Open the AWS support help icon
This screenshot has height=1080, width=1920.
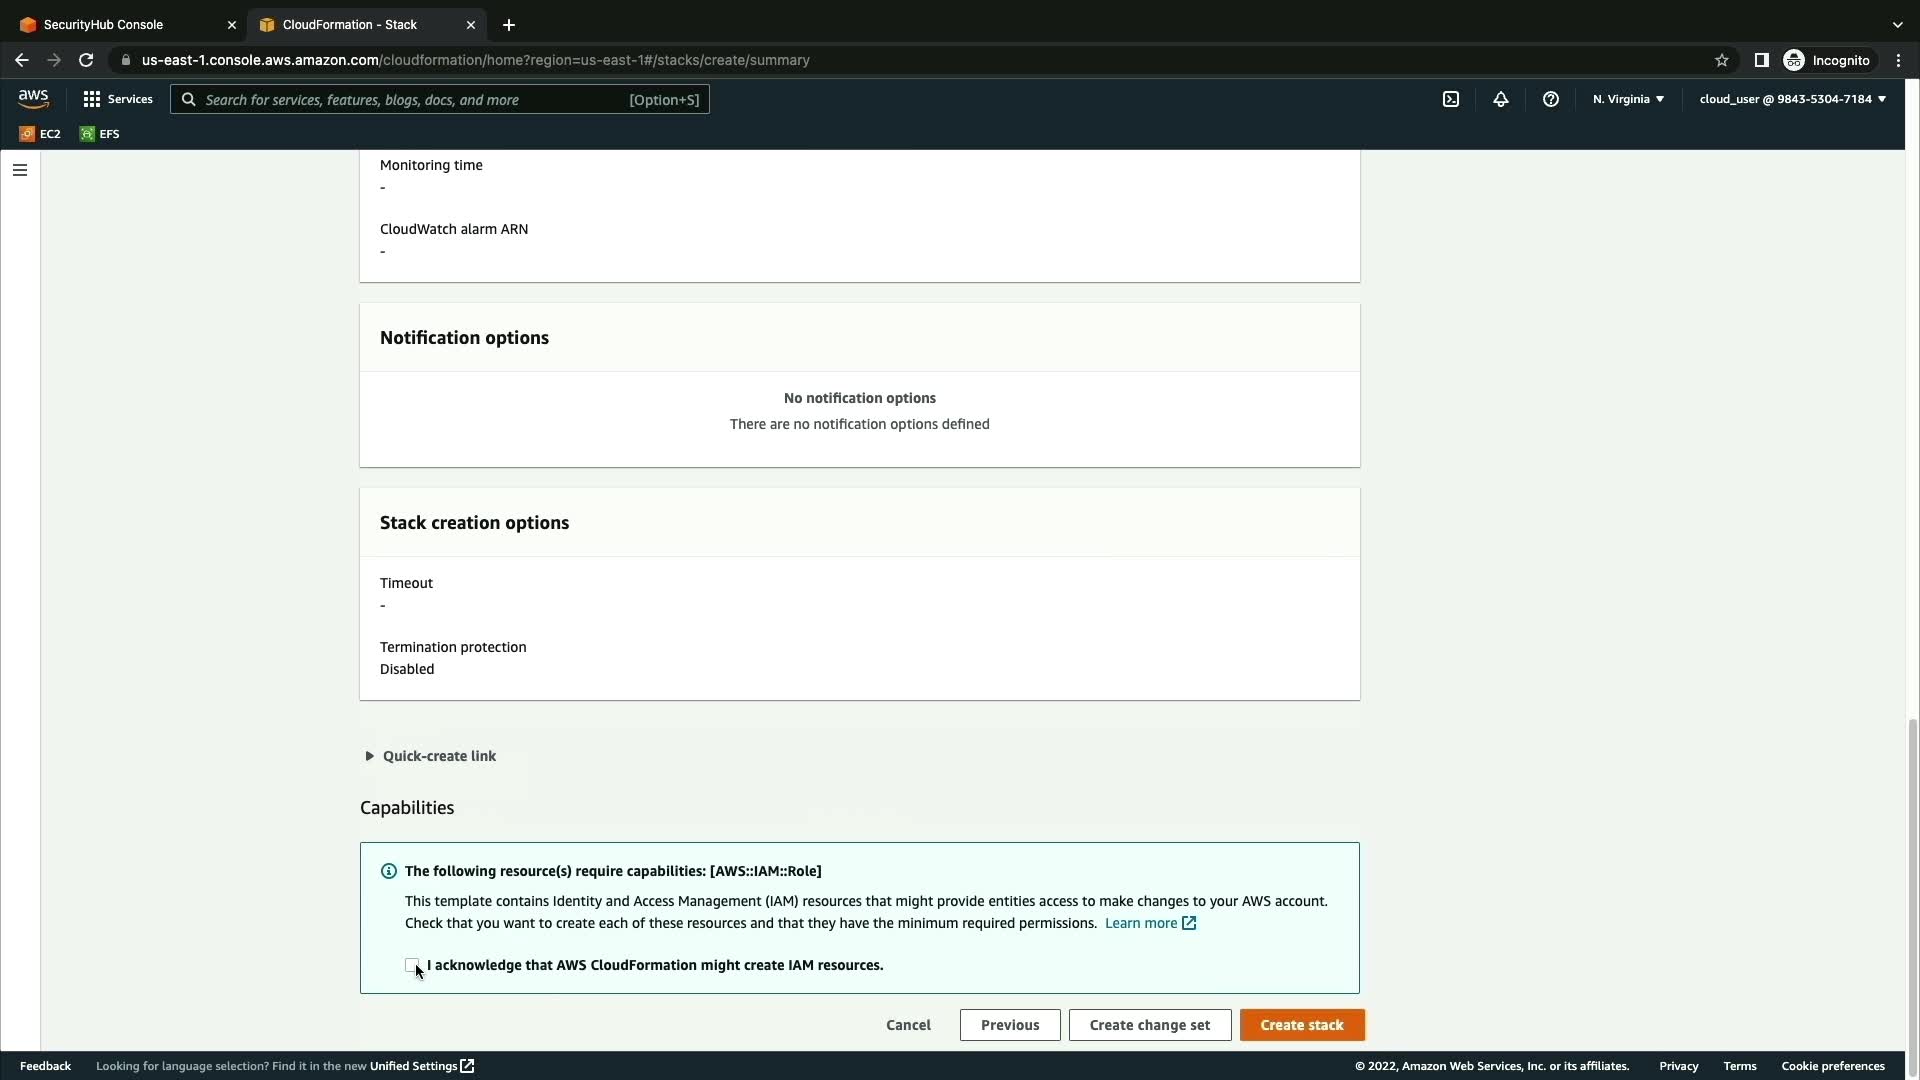pyautogui.click(x=1551, y=99)
